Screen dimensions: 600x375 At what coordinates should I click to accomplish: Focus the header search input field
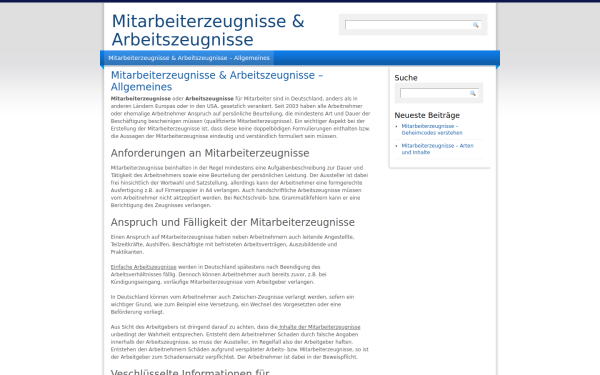coord(409,25)
